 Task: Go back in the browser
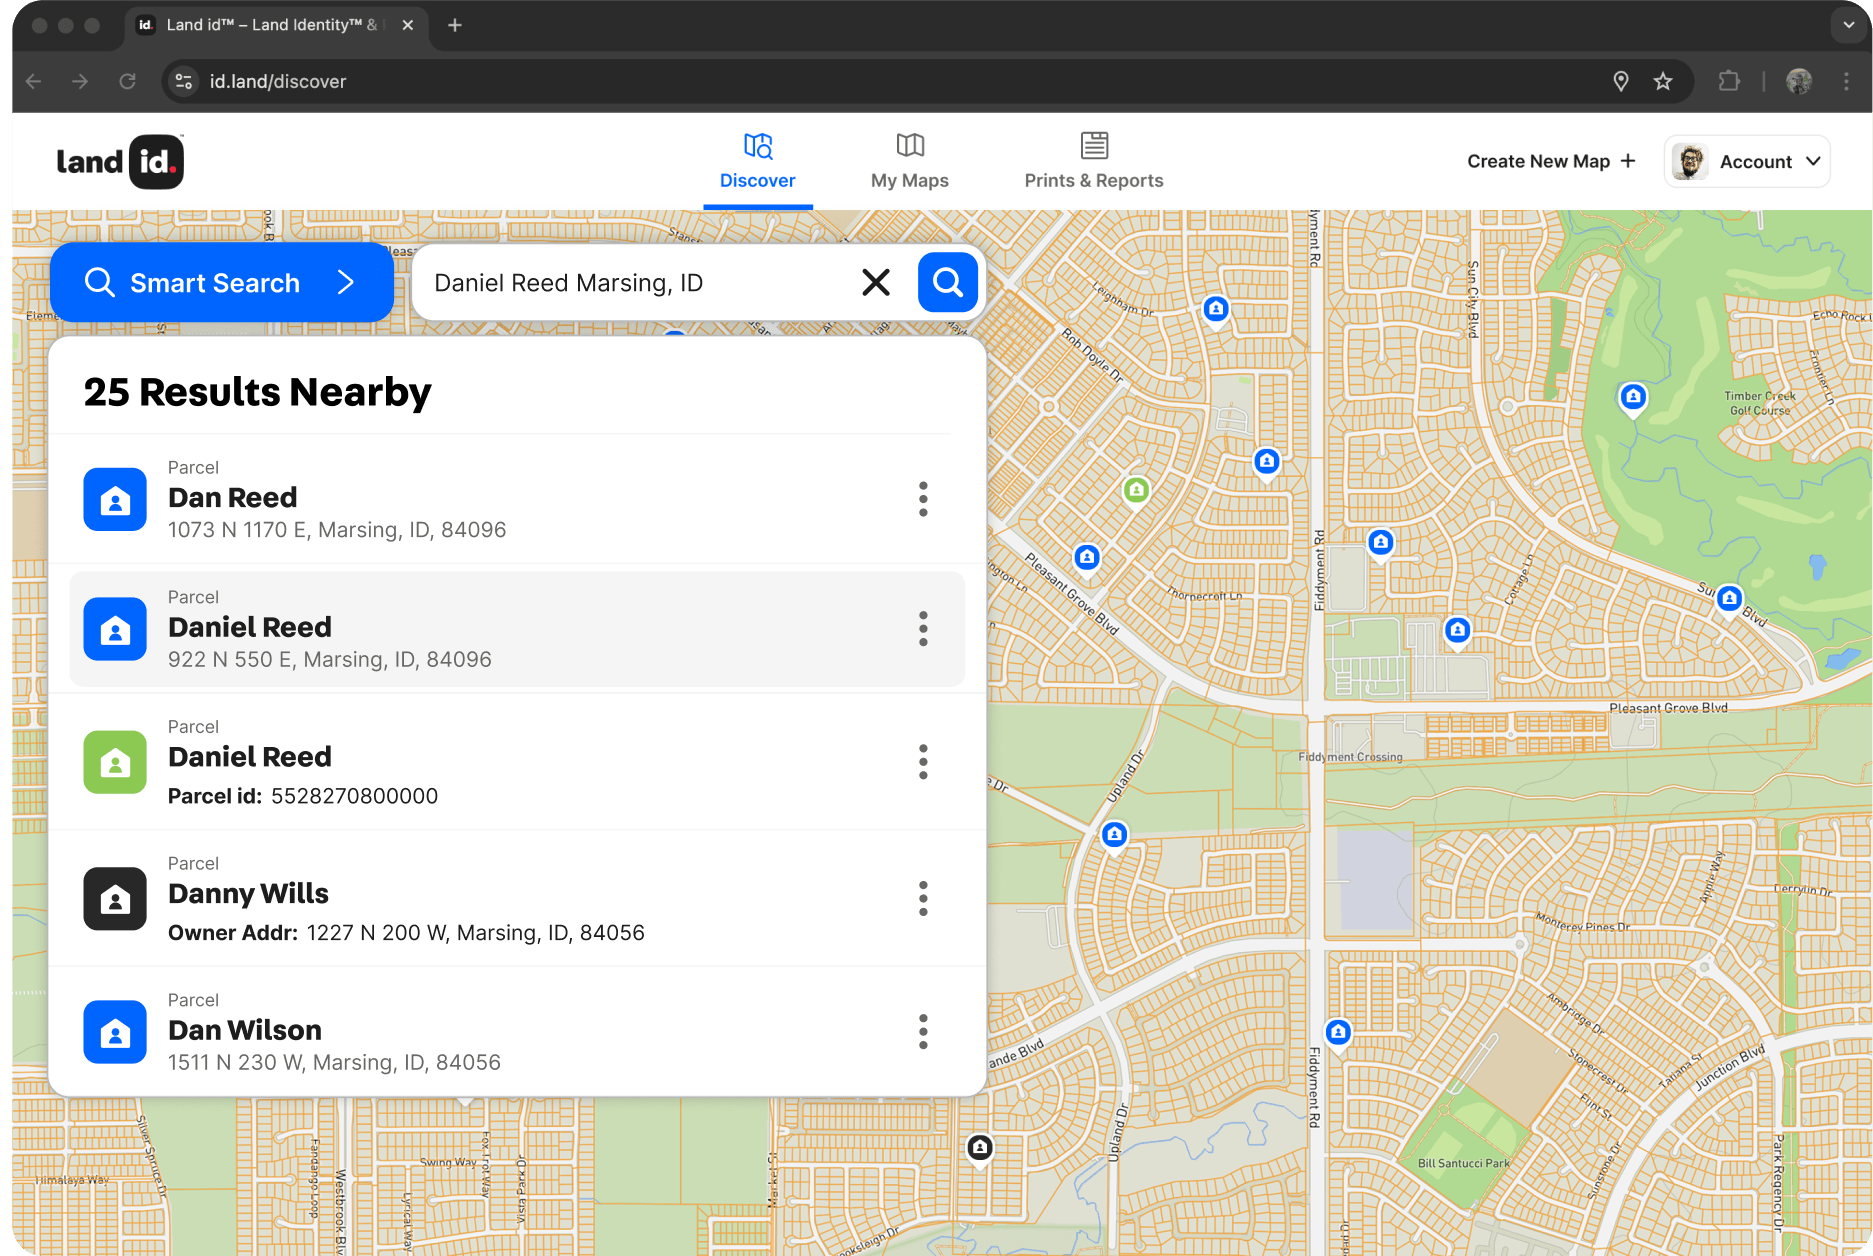(x=33, y=81)
